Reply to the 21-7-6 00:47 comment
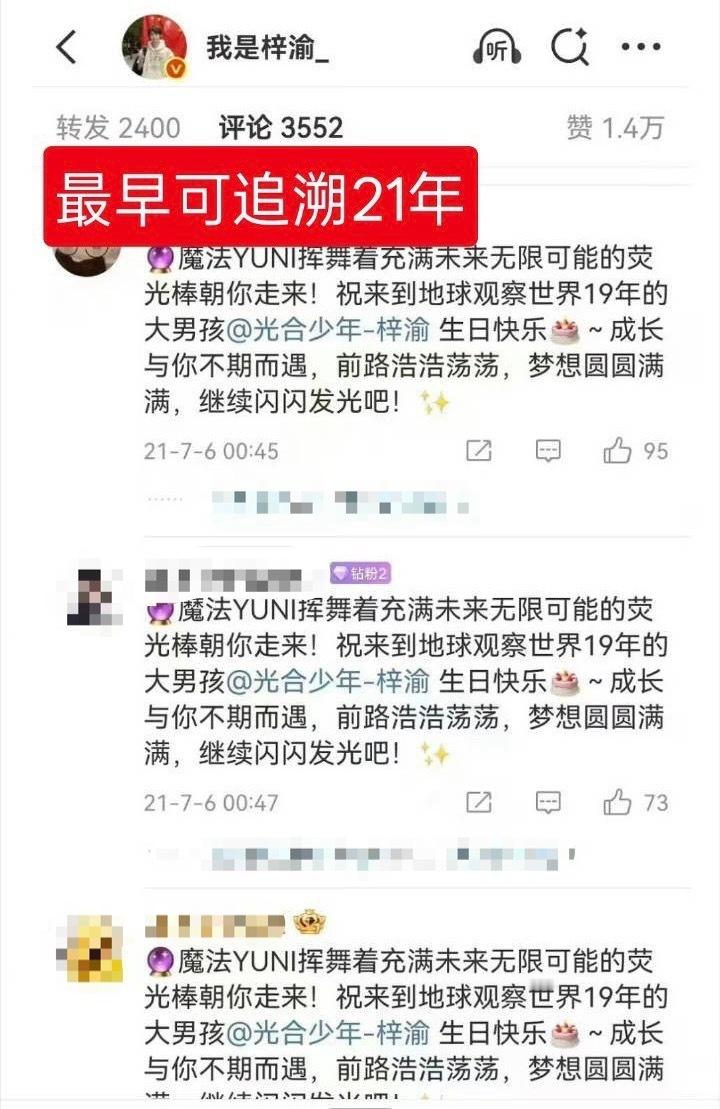Image resolution: width=720 pixels, height=1109 pixels. point(548,803)
